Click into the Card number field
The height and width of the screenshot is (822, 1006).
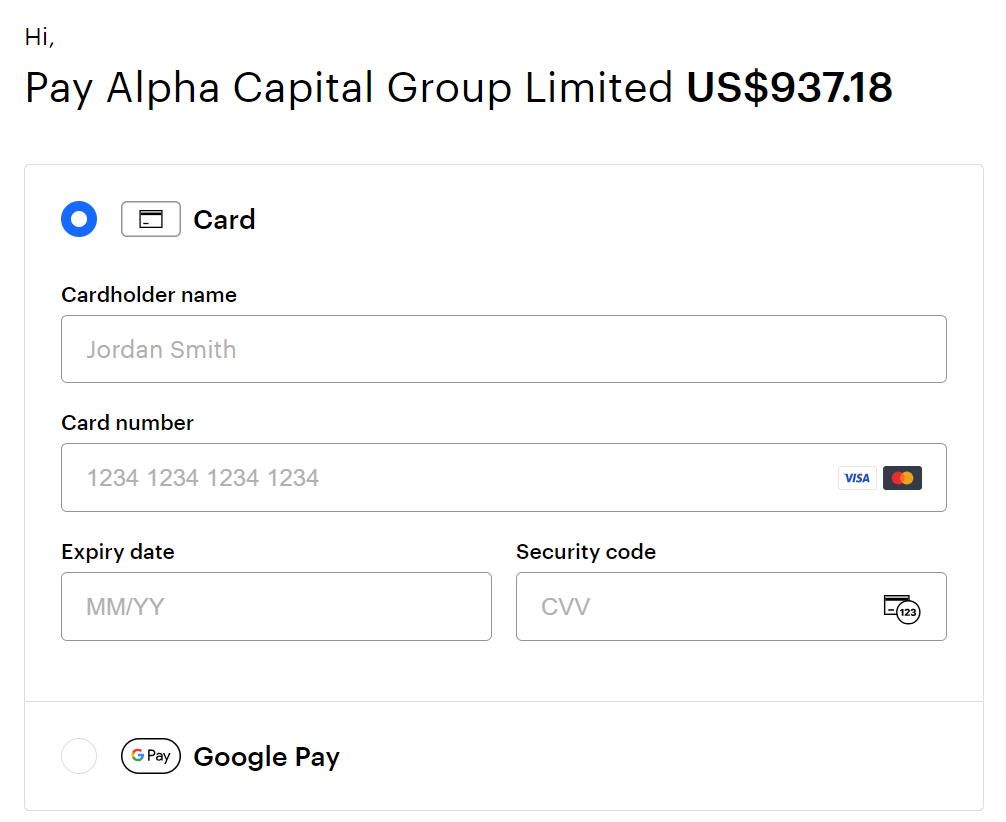click(440, 478)
